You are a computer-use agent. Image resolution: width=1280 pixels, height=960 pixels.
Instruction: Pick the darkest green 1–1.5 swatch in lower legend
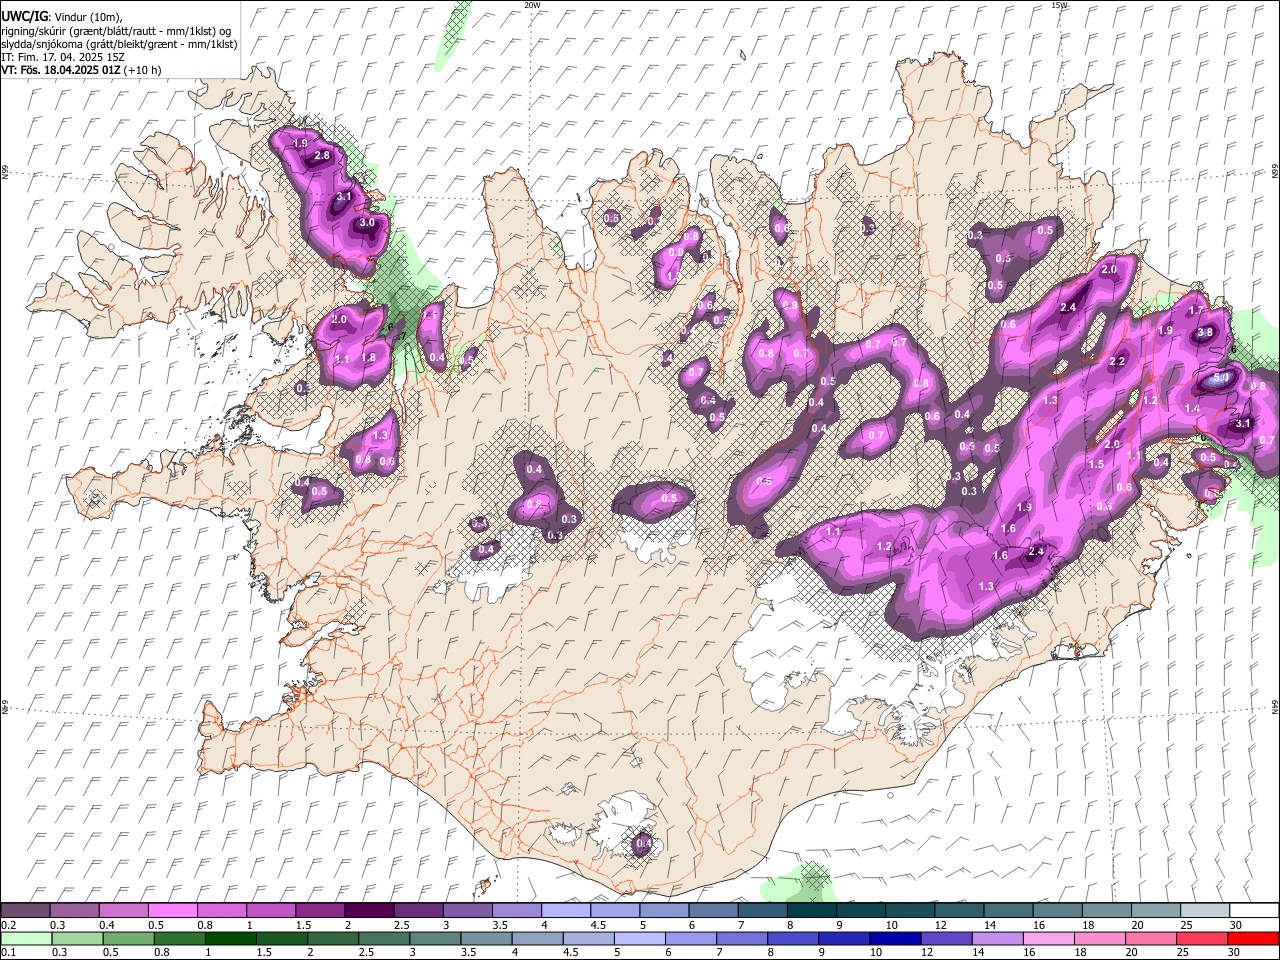230,938
